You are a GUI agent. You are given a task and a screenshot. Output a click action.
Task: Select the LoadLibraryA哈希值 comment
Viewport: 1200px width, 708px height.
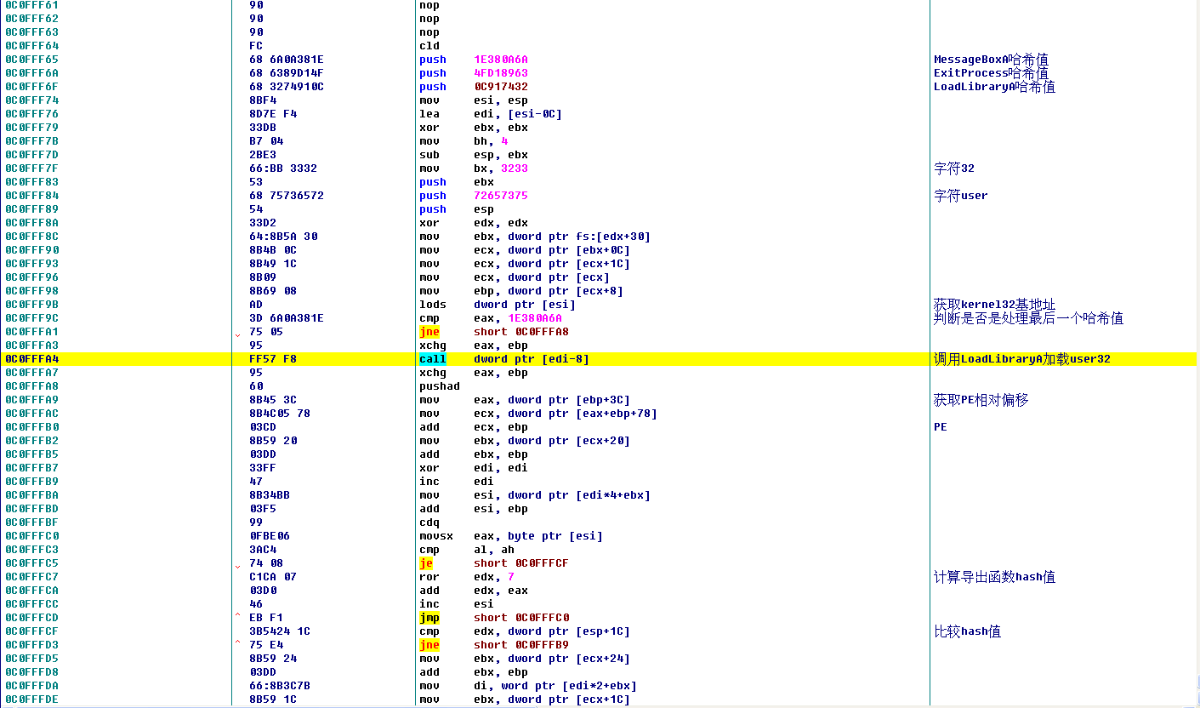994,87
